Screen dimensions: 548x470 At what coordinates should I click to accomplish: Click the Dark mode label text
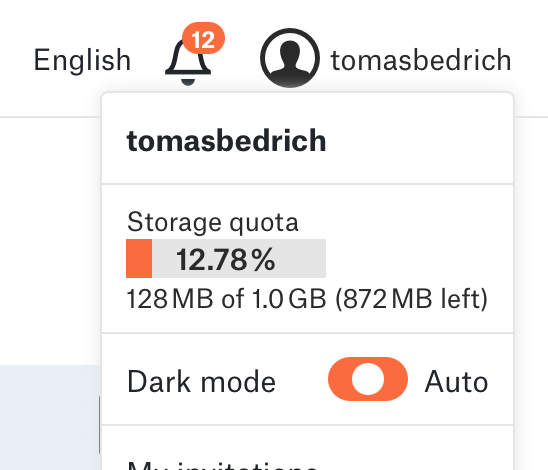click(202, 382)
